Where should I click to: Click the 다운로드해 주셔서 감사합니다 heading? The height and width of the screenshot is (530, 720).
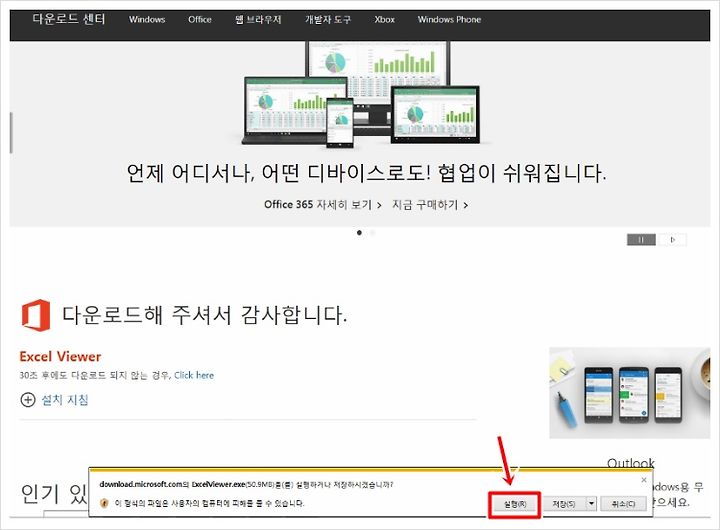(204, 315)
